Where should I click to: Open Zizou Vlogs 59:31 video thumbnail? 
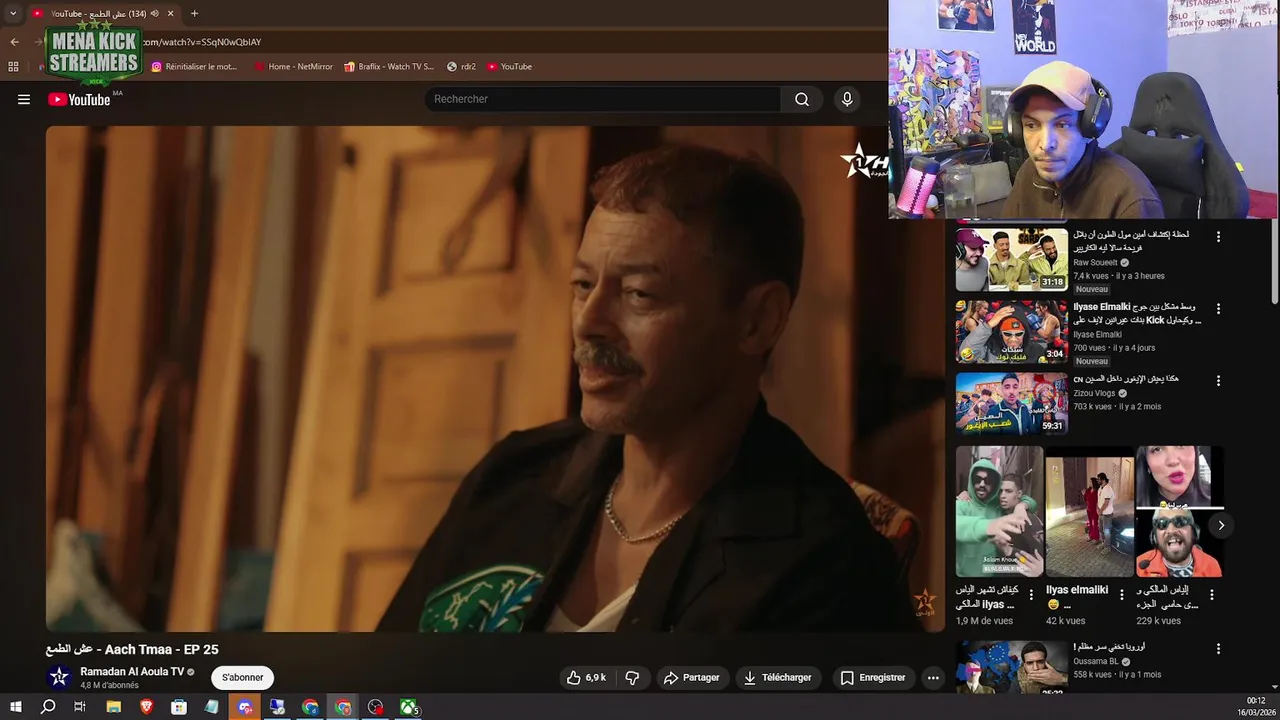click(1011, 404)
